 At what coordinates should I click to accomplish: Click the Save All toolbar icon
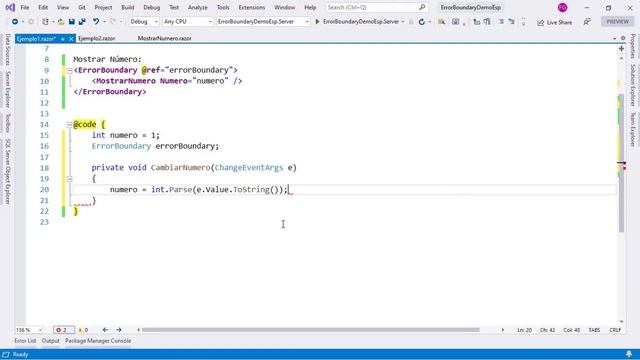82,22
